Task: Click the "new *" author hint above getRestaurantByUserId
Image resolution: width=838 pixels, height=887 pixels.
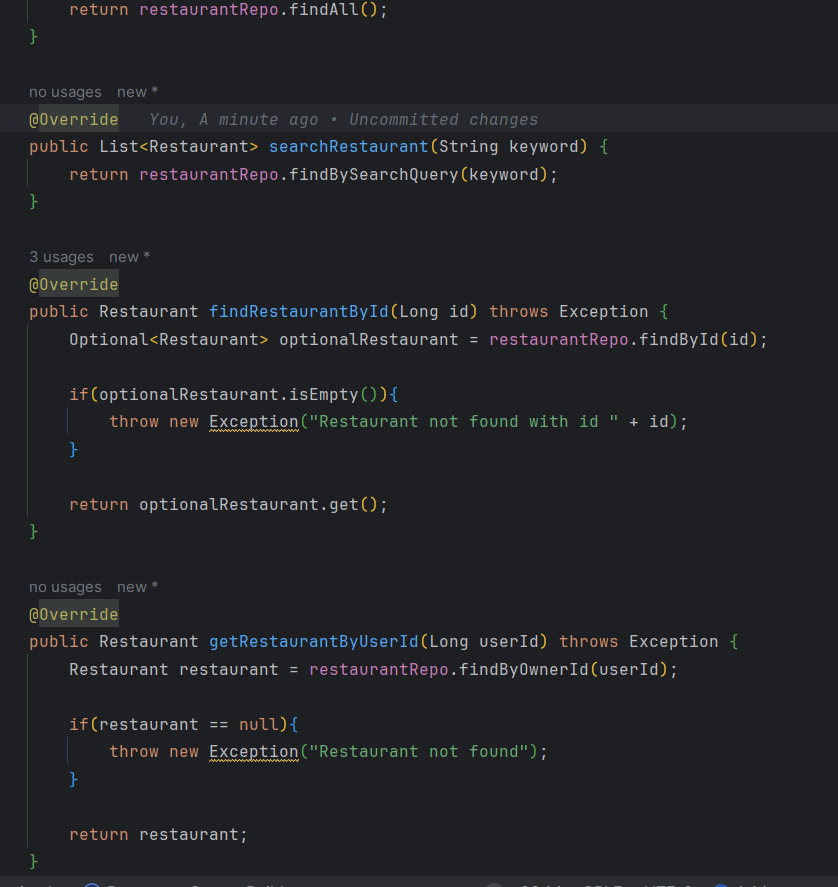Action: (x=137, y=587)
